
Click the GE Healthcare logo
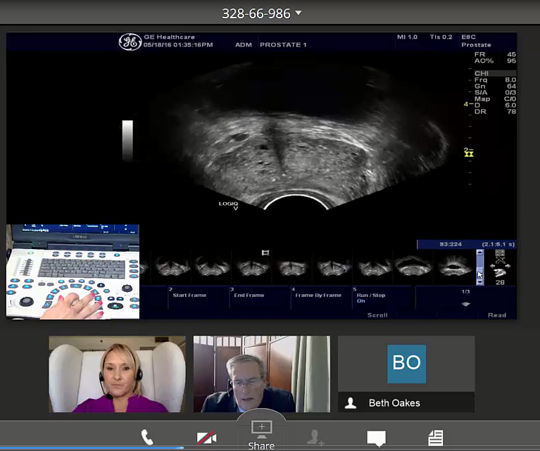click(130, 42)
